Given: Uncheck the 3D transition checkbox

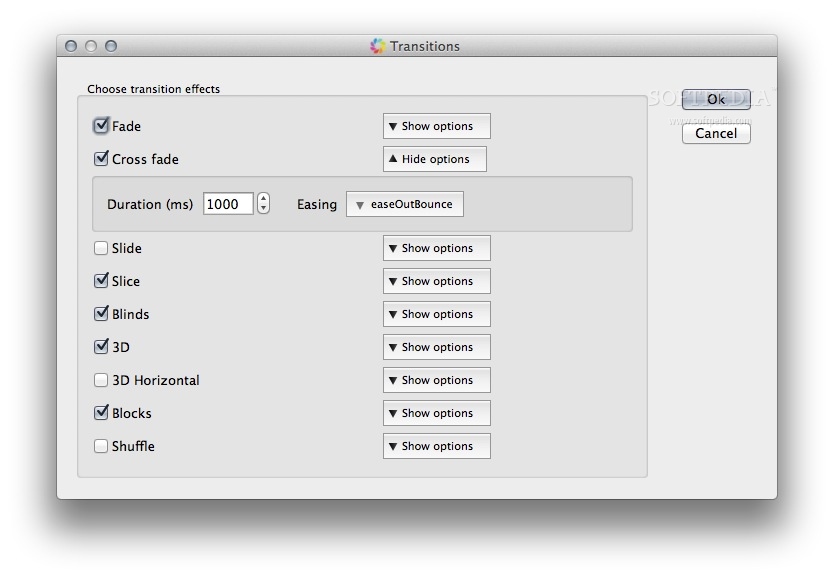Looking at the screenshot, I should click(x=101, y=347).
